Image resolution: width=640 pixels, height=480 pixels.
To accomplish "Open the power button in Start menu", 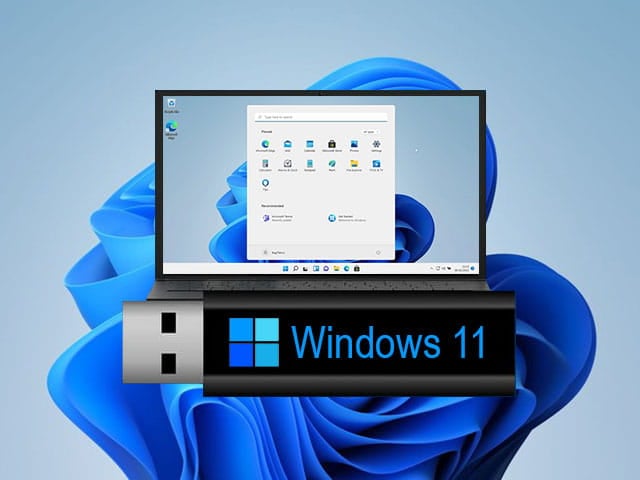I will (x=378, y=253).
